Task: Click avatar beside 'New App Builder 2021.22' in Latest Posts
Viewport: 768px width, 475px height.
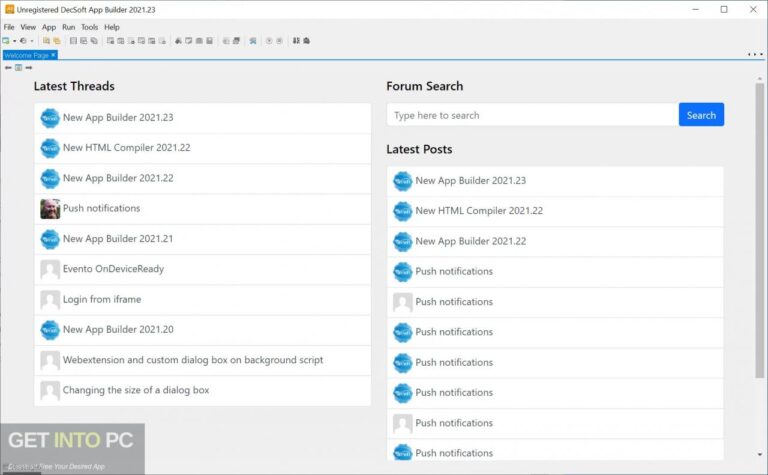Action: coord(403,241)
